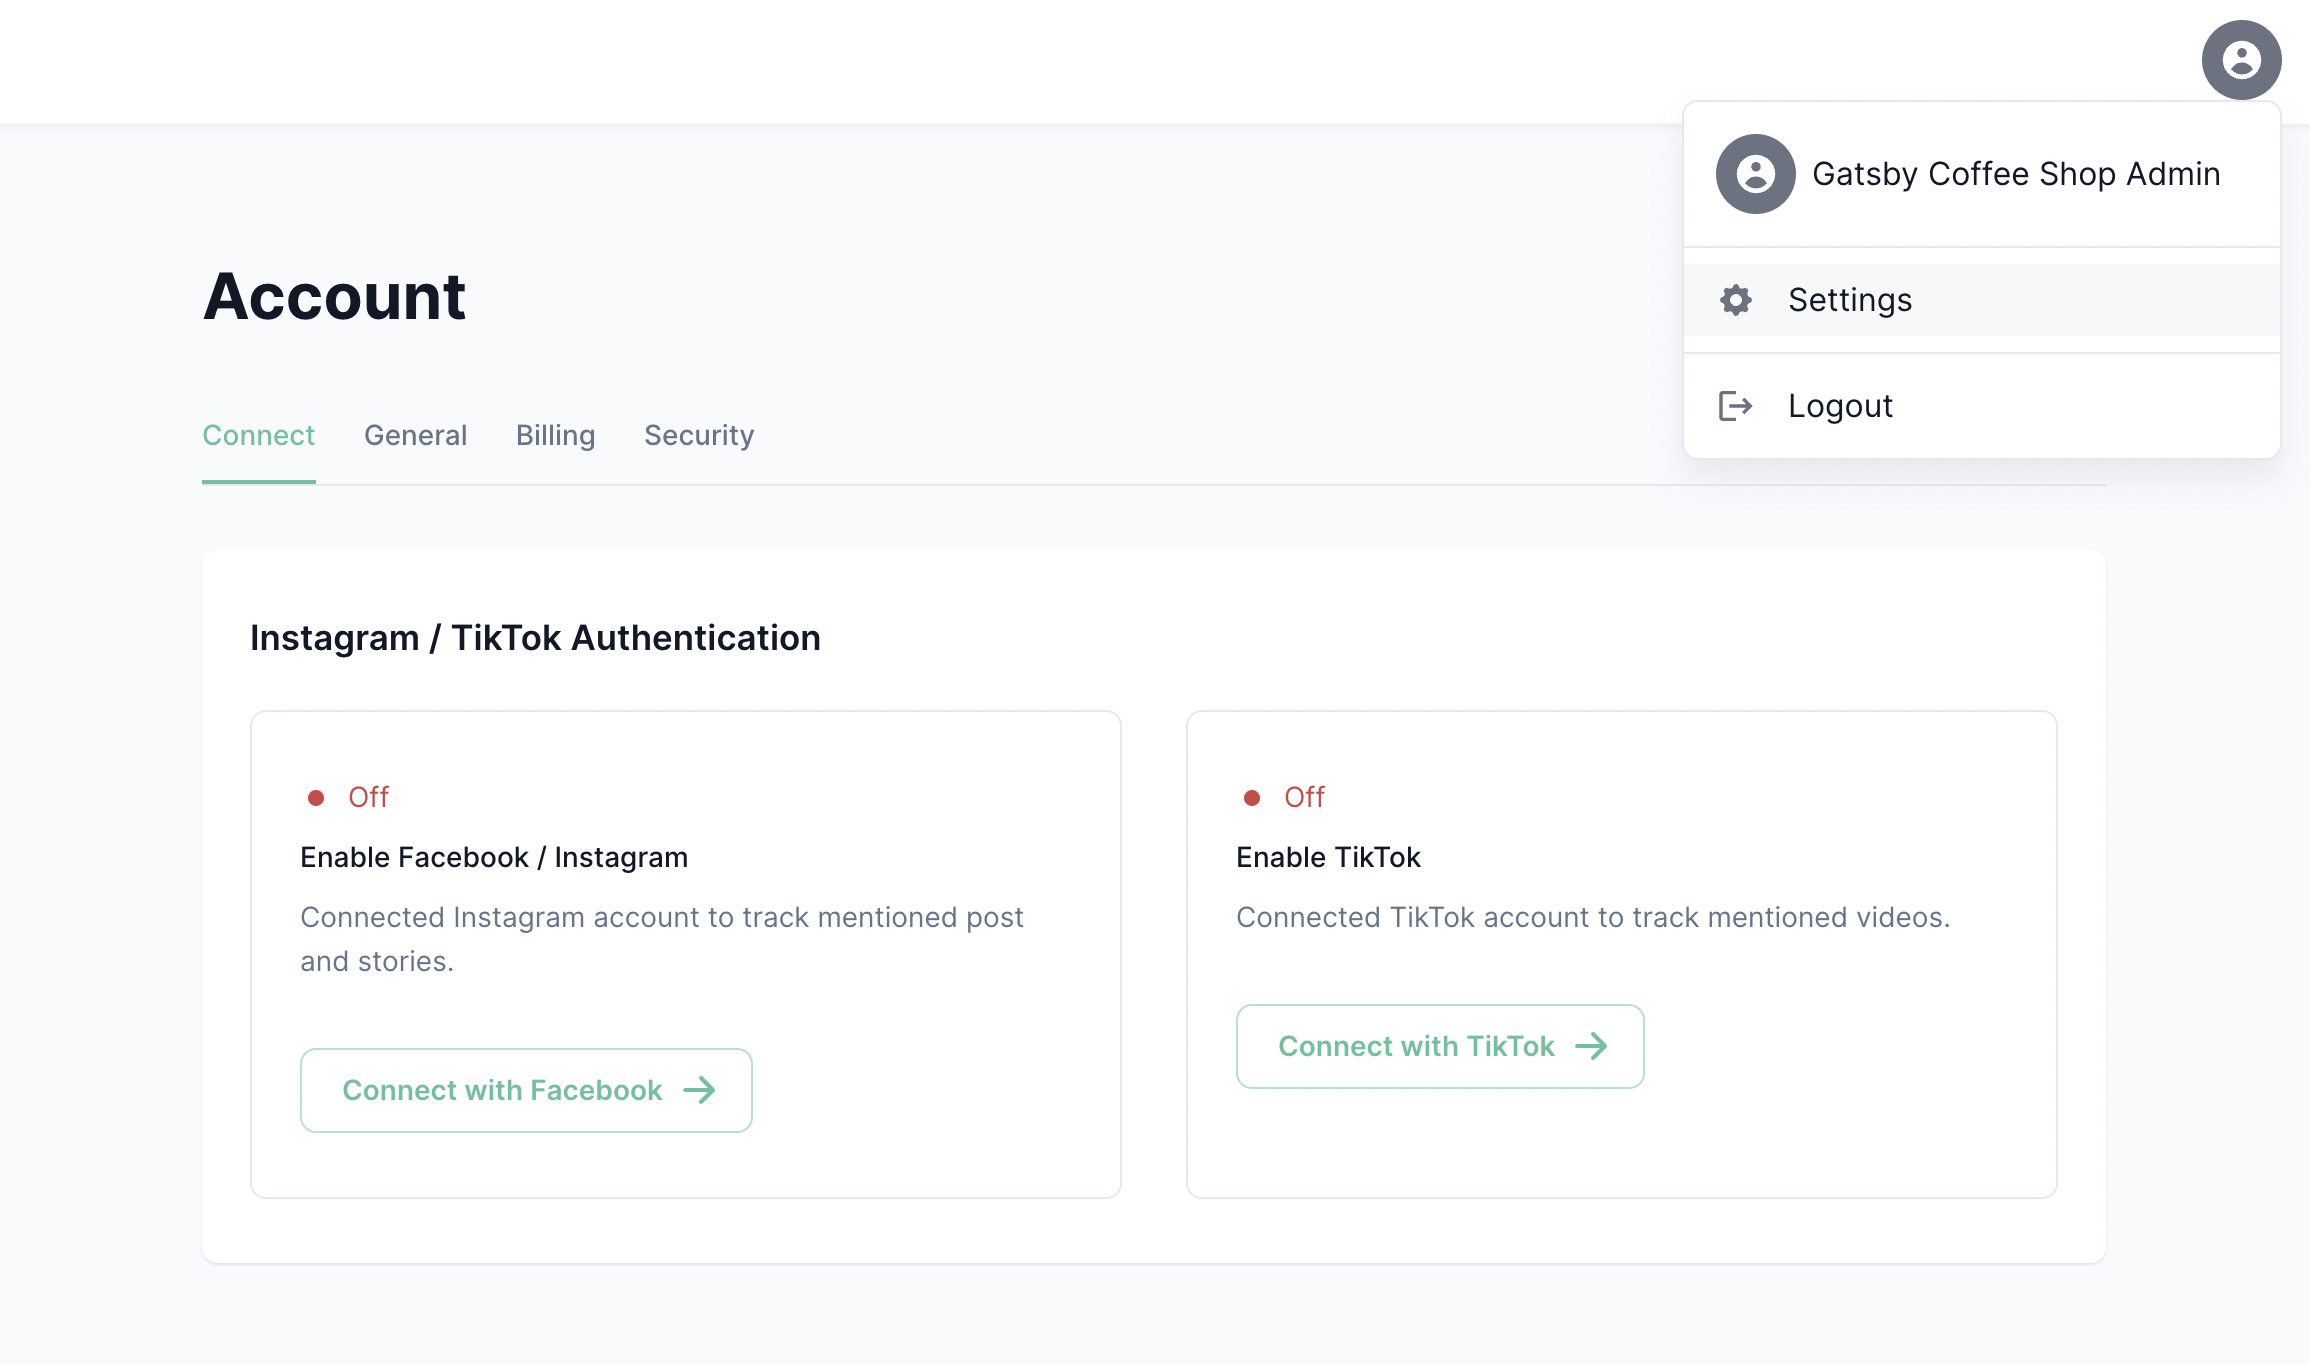Click the arrow icon in Connect with TikTok

pos(1591,1046)
